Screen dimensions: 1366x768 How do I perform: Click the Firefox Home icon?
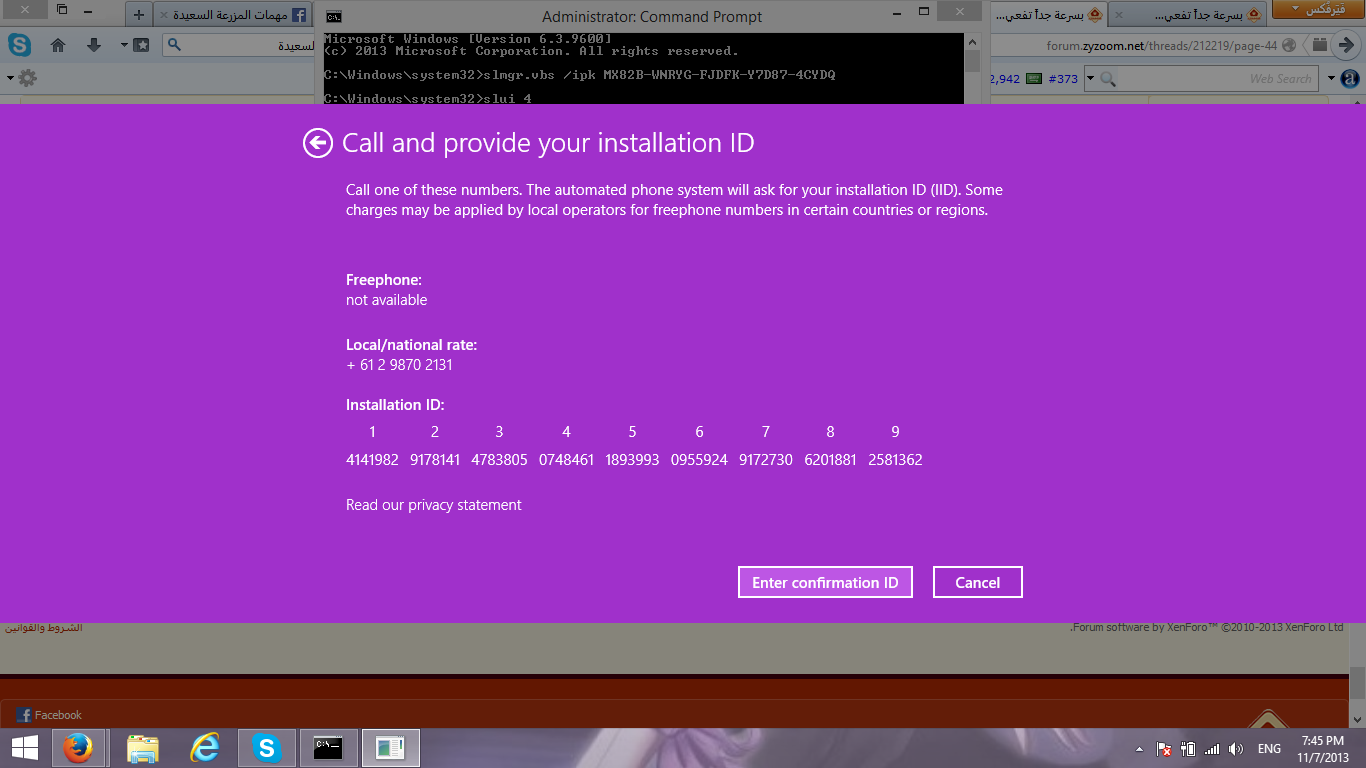[x=58, y=45]
